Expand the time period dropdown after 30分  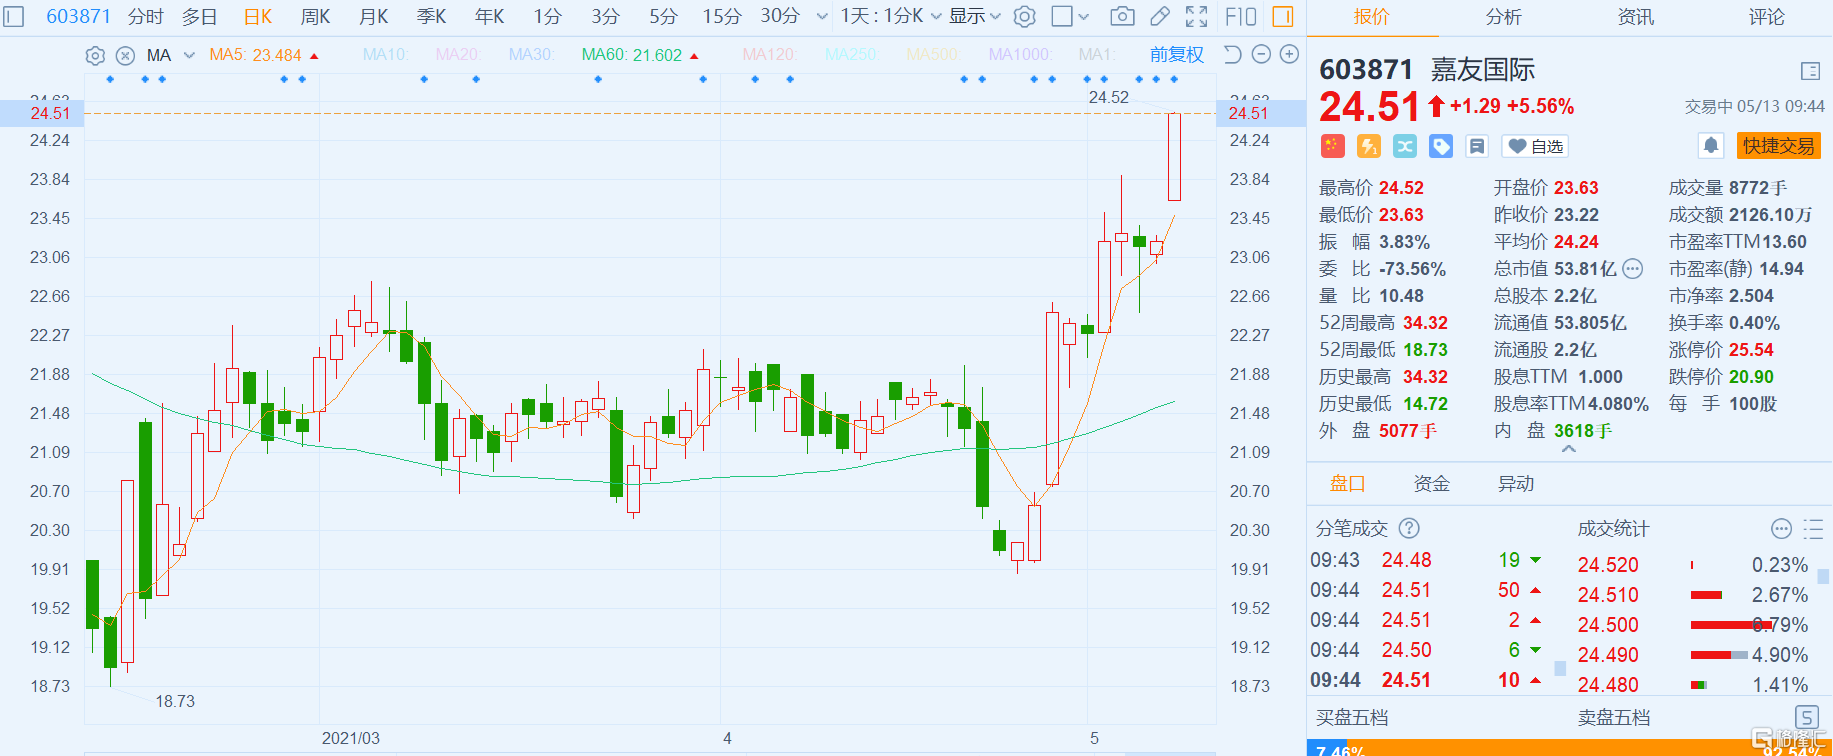coord(822,16)
